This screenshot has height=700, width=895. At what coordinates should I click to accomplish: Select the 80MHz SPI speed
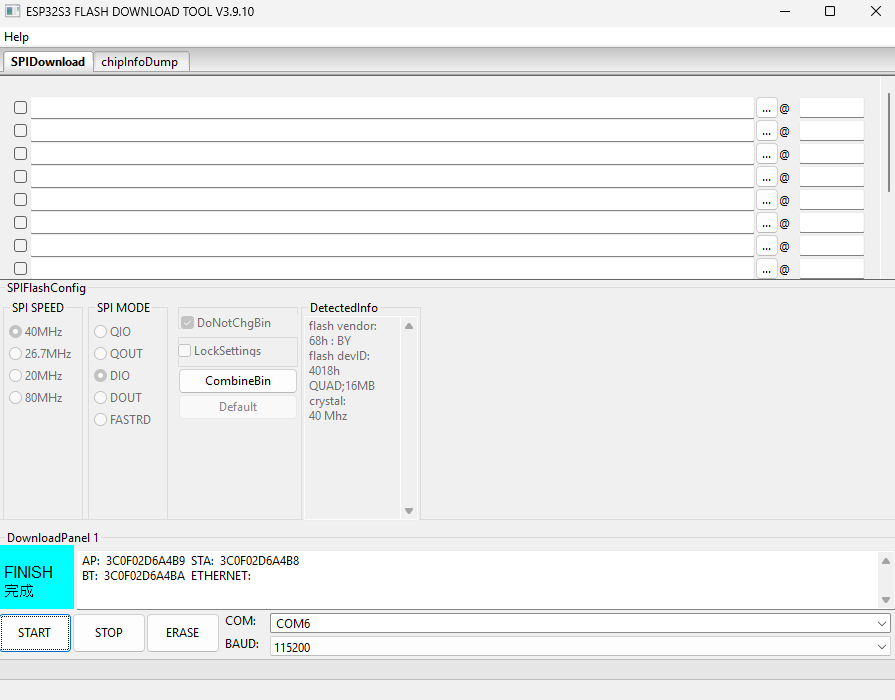36,398
